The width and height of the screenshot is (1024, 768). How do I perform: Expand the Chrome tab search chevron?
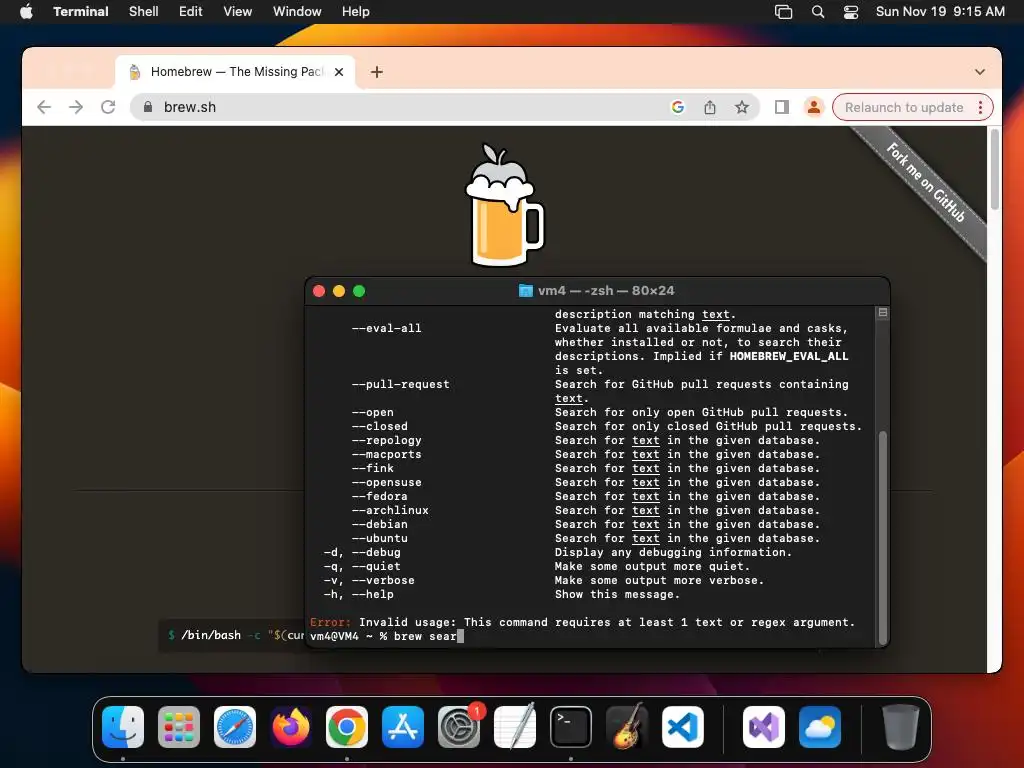click(x=980, y=72)
